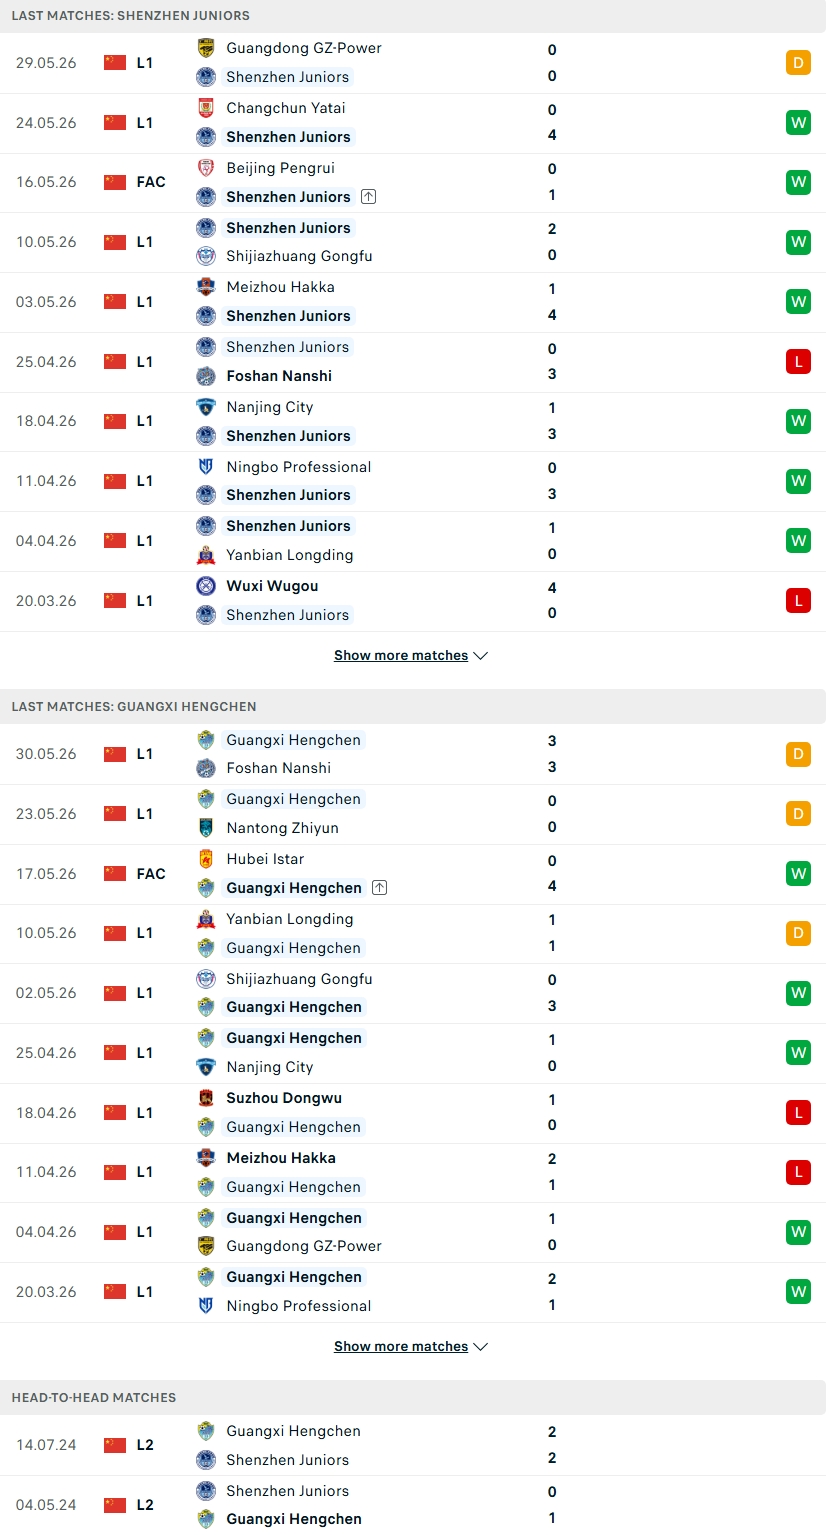Expand more Shenzhen Juniors matches
This screenshot has height=1535, width=826.
[411, 656]
